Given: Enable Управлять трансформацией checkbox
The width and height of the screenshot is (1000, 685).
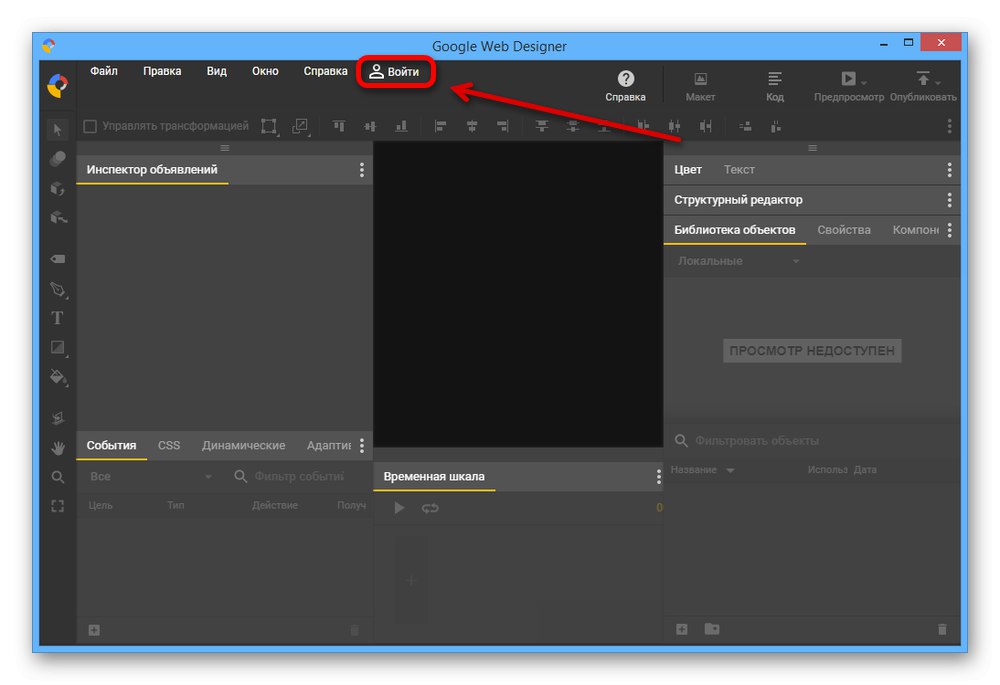Looking at the screenshot, I should point(90,126).
